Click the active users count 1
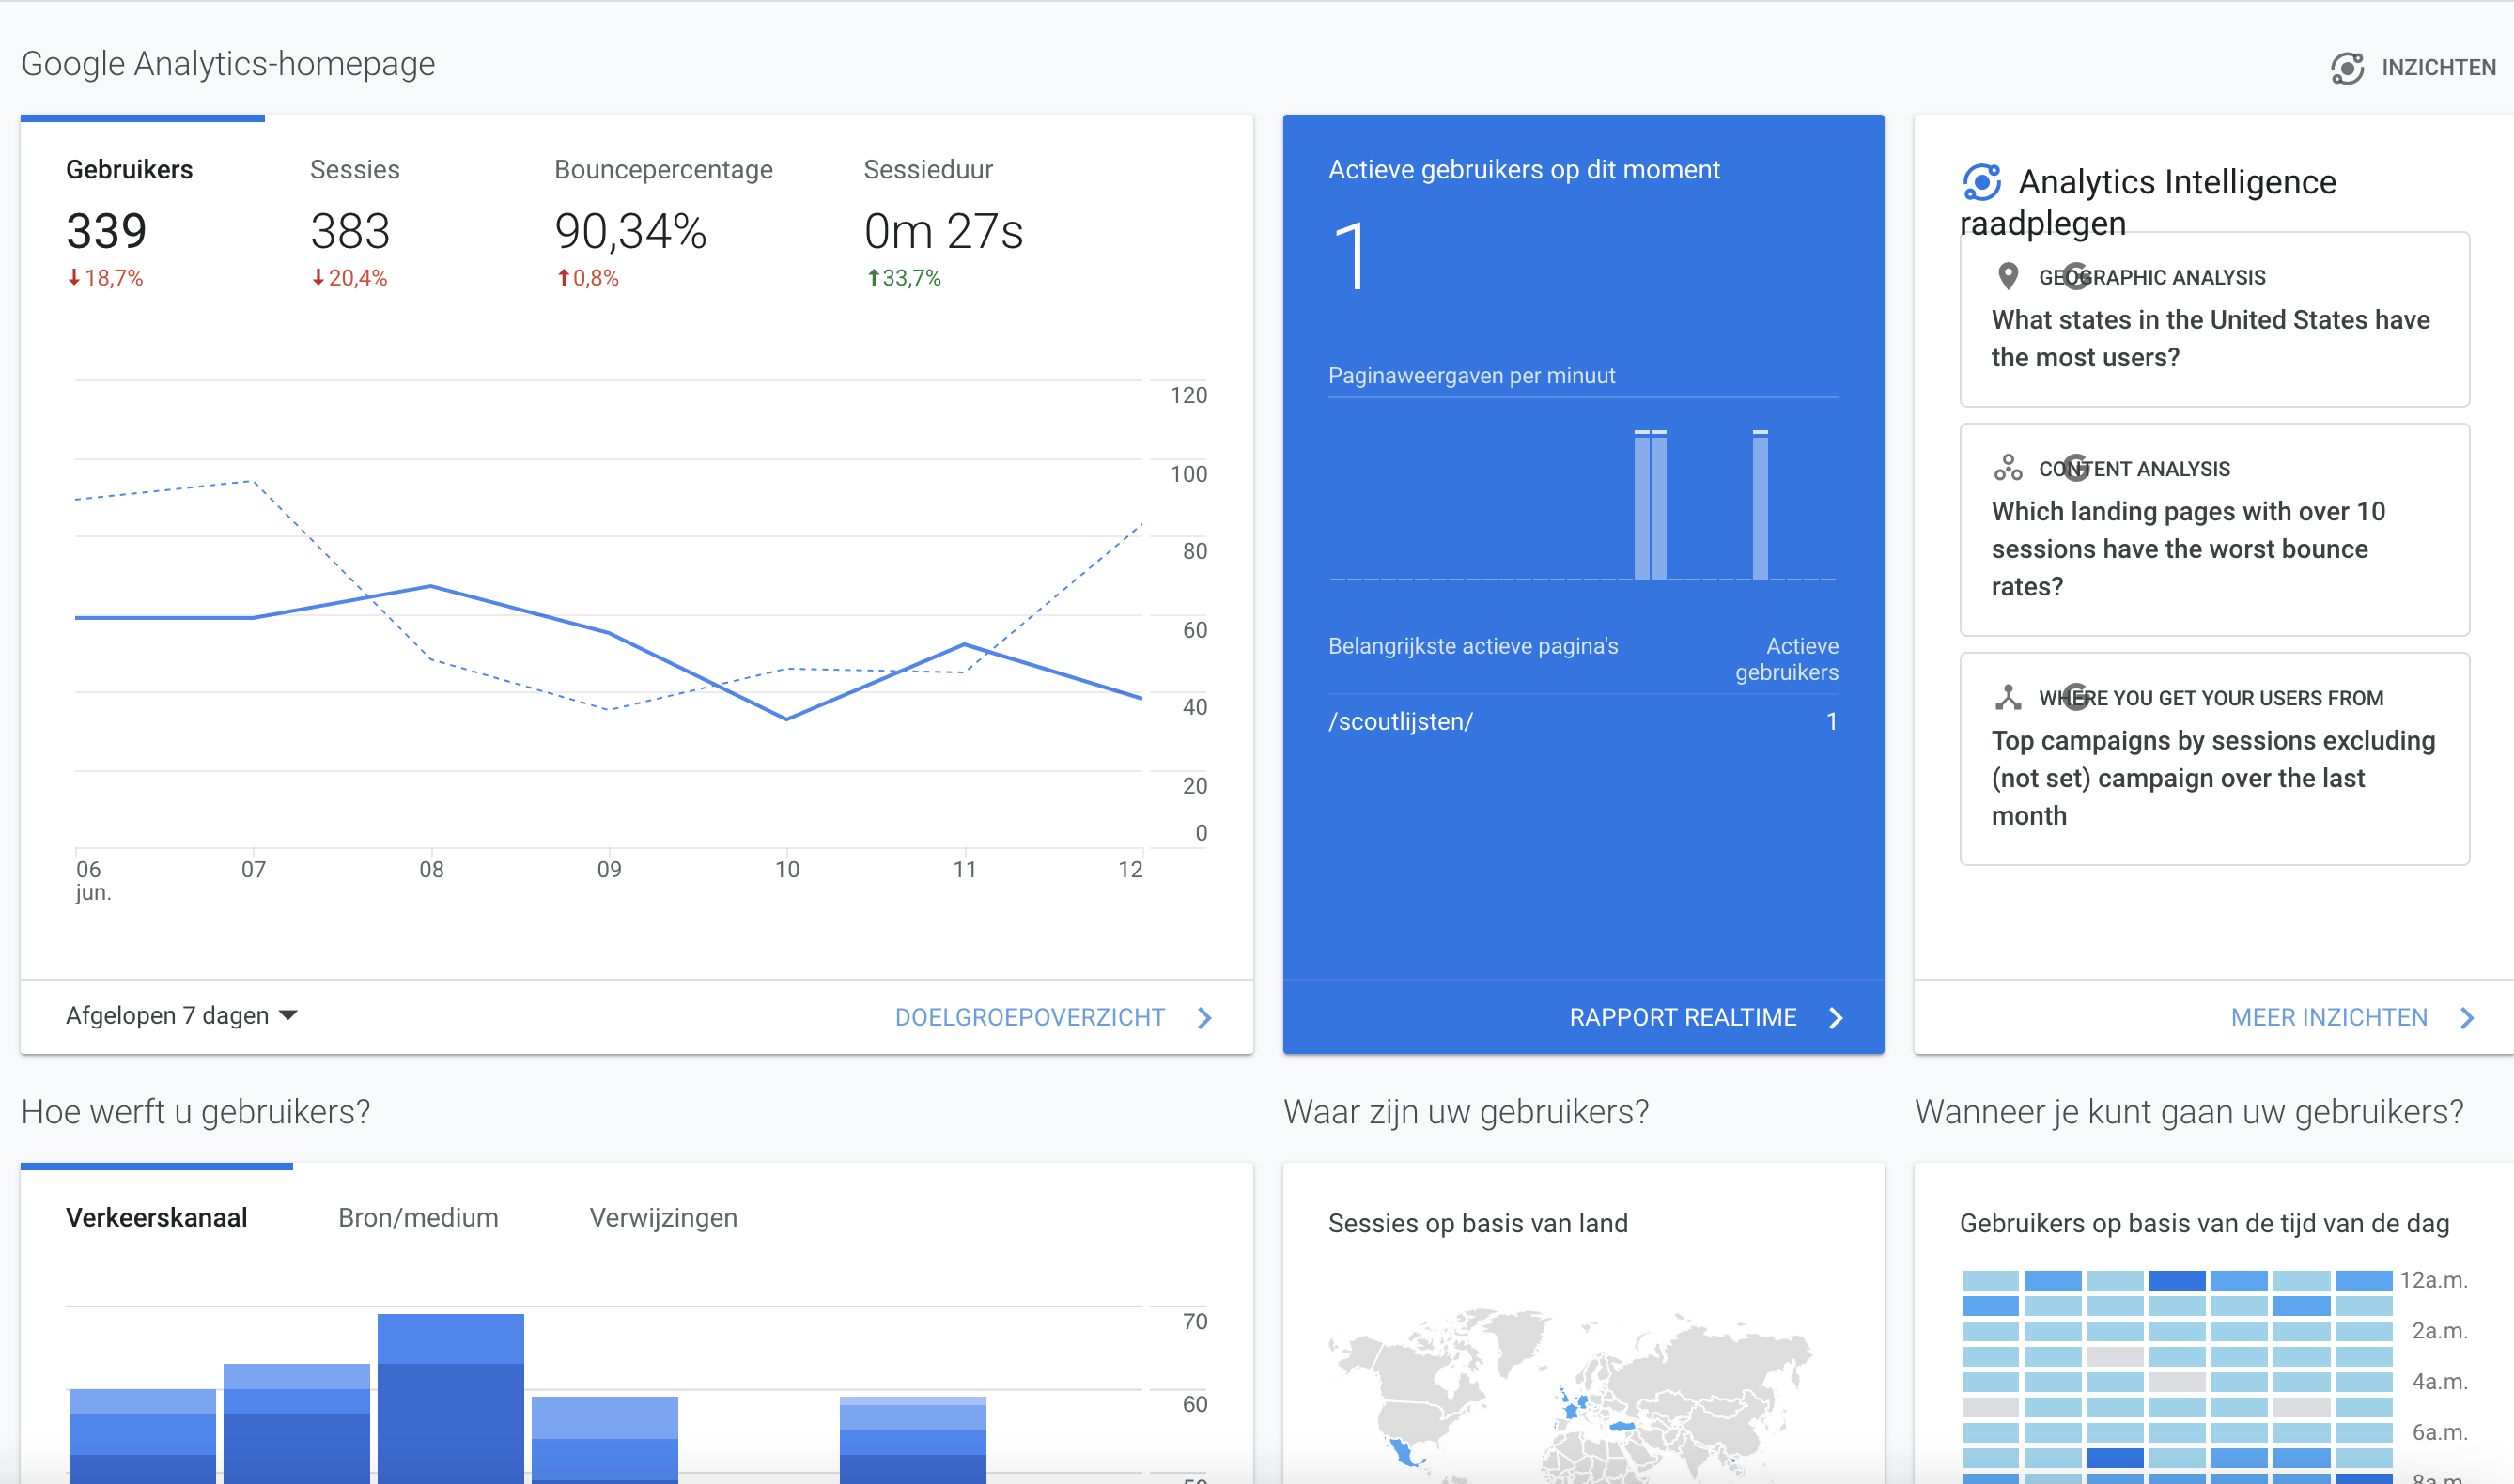The image size is (2514, 1484). (x=1350, y=257)
